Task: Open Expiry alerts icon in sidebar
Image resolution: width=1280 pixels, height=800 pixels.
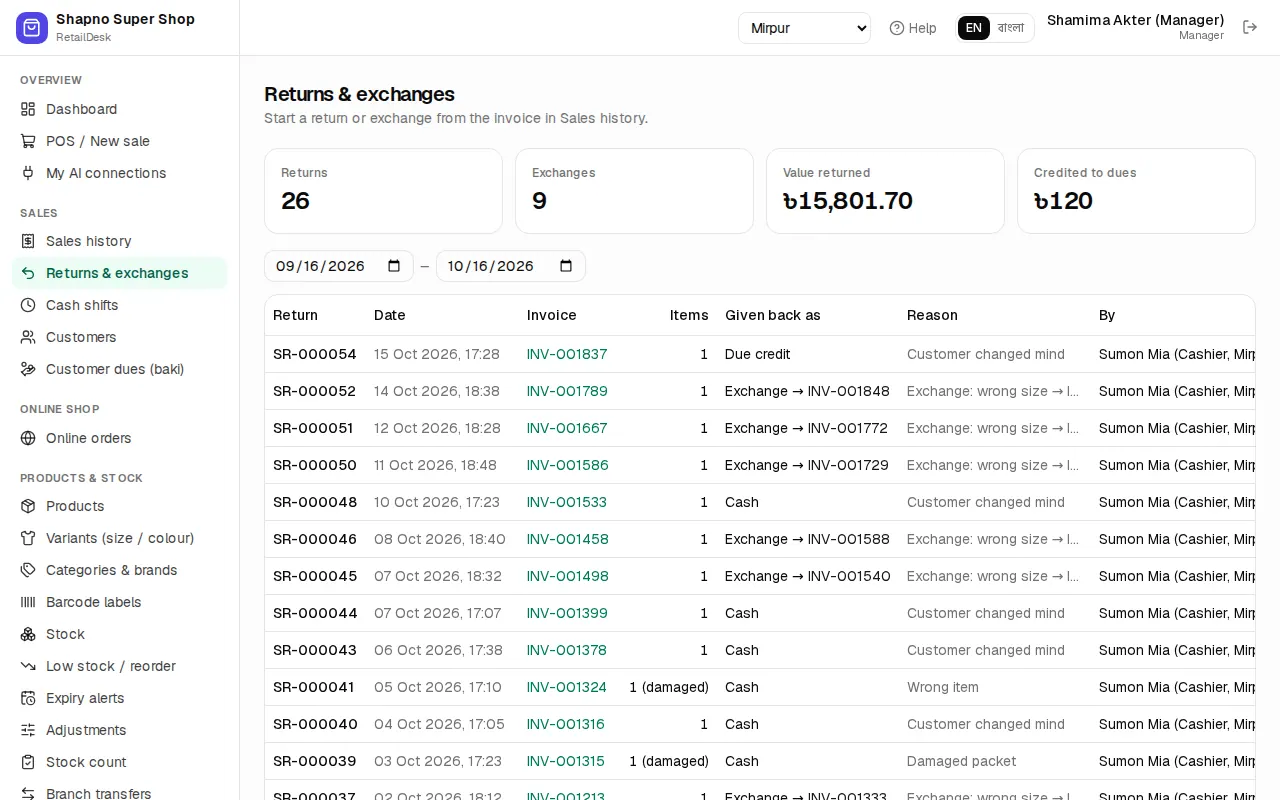Action: [x=28, y=698]
